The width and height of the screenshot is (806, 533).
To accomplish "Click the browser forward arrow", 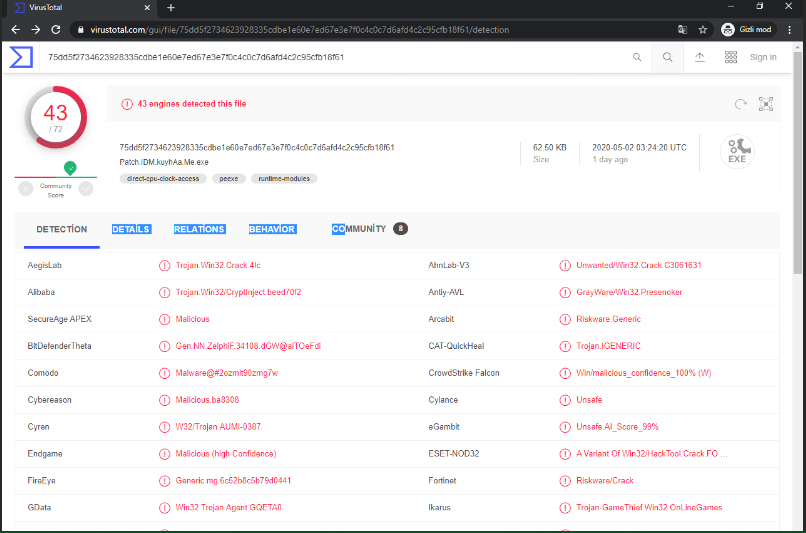I will click(x=35, y=30).
